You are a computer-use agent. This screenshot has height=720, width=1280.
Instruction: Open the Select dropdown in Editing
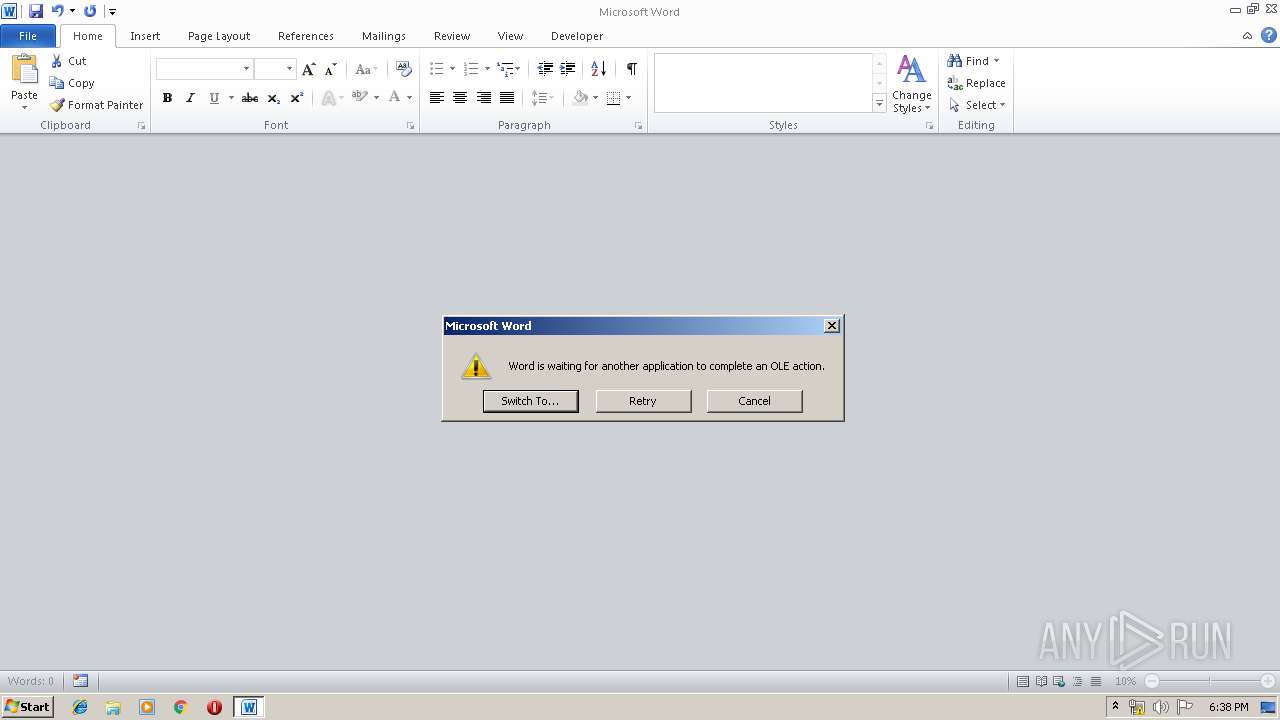(x=976, y=105)
